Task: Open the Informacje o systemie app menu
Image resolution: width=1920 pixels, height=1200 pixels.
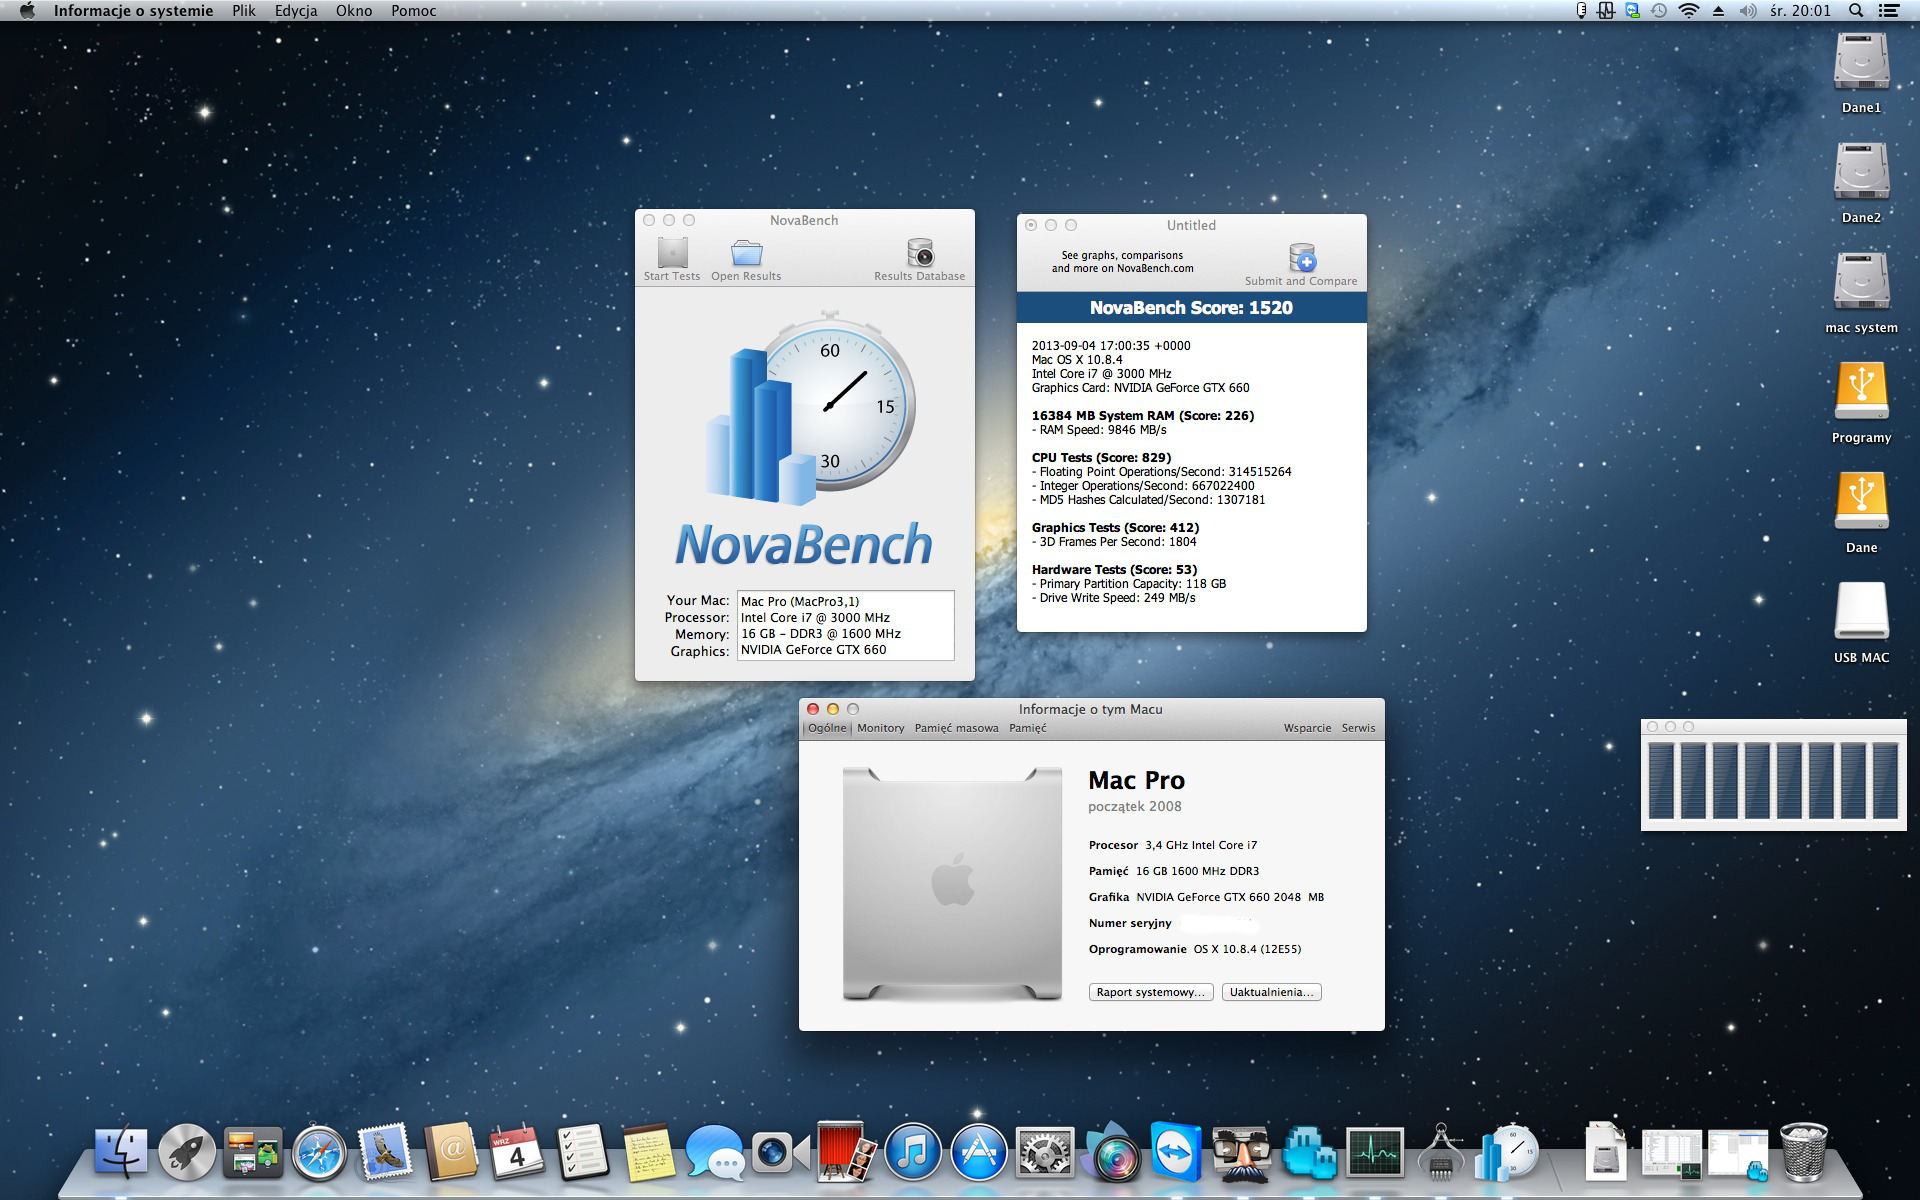Action: coord(133,11)
